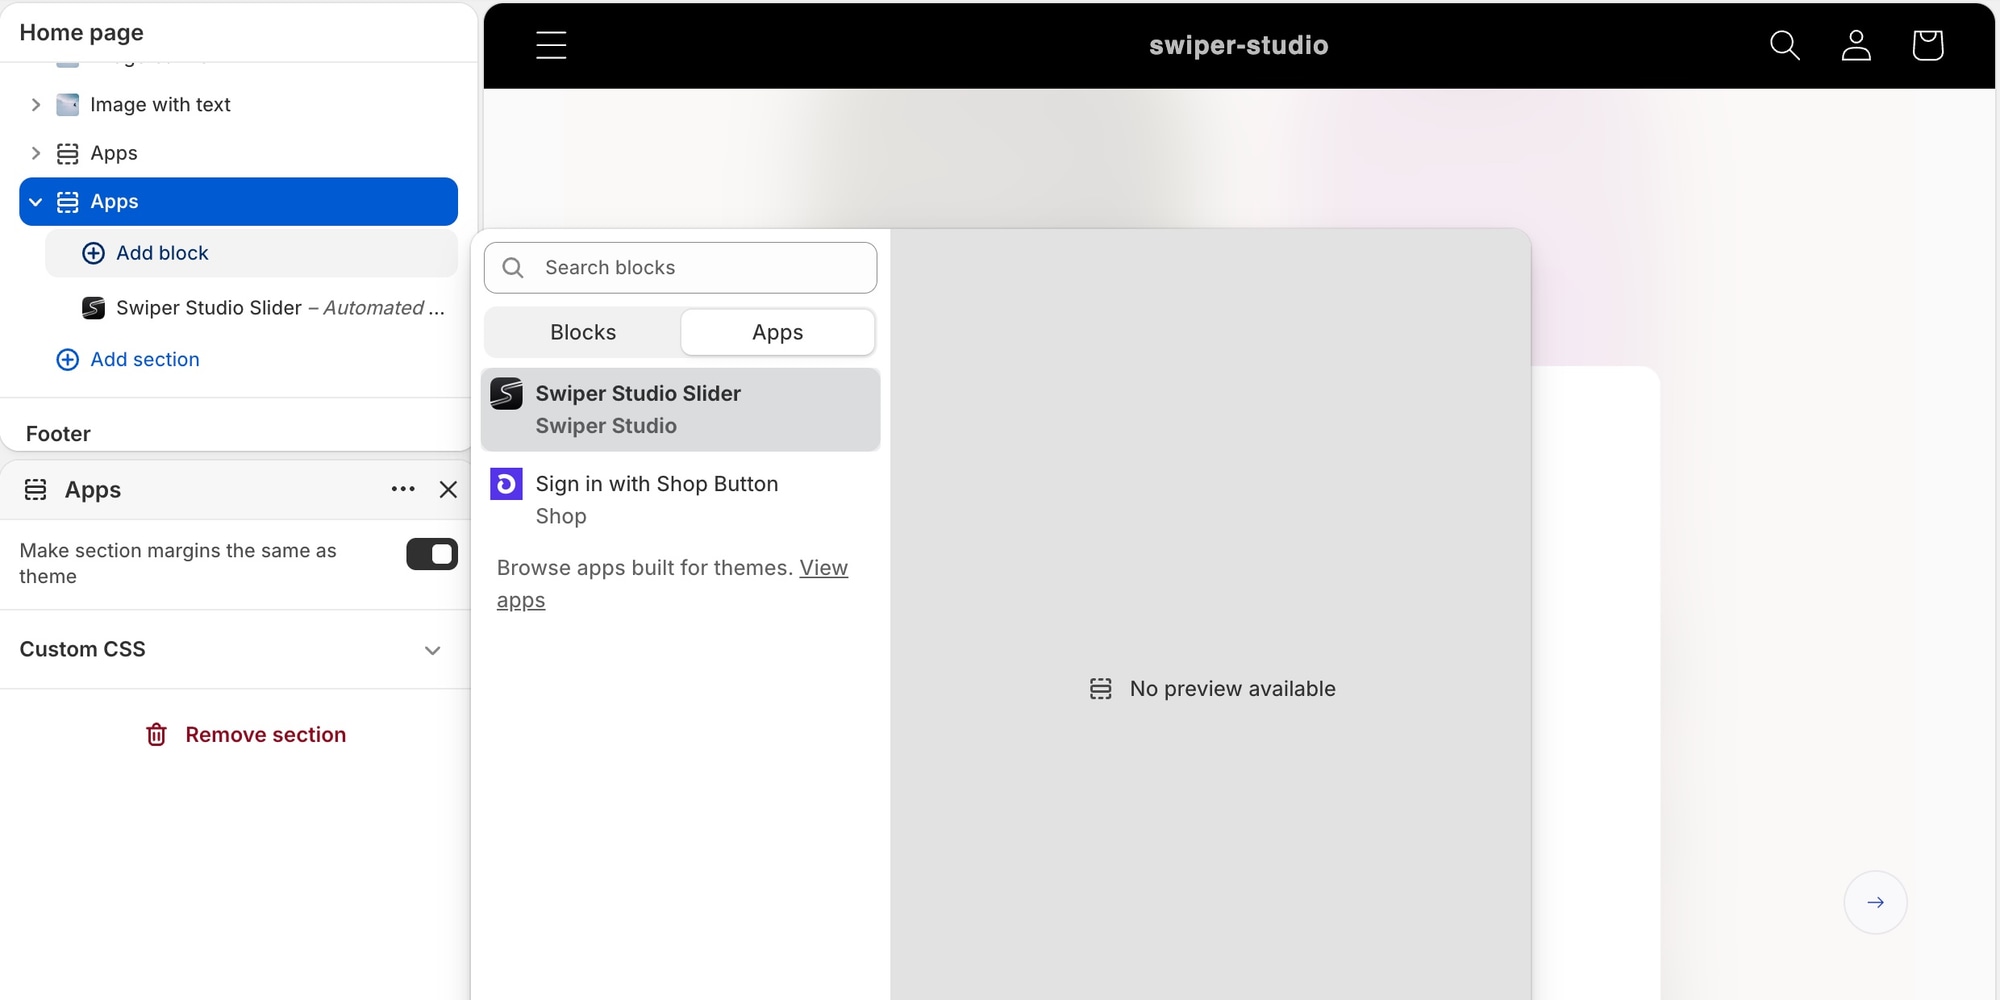Collapse the selected Apps section
This screenshot has width=2000, height=1000.
36,202
